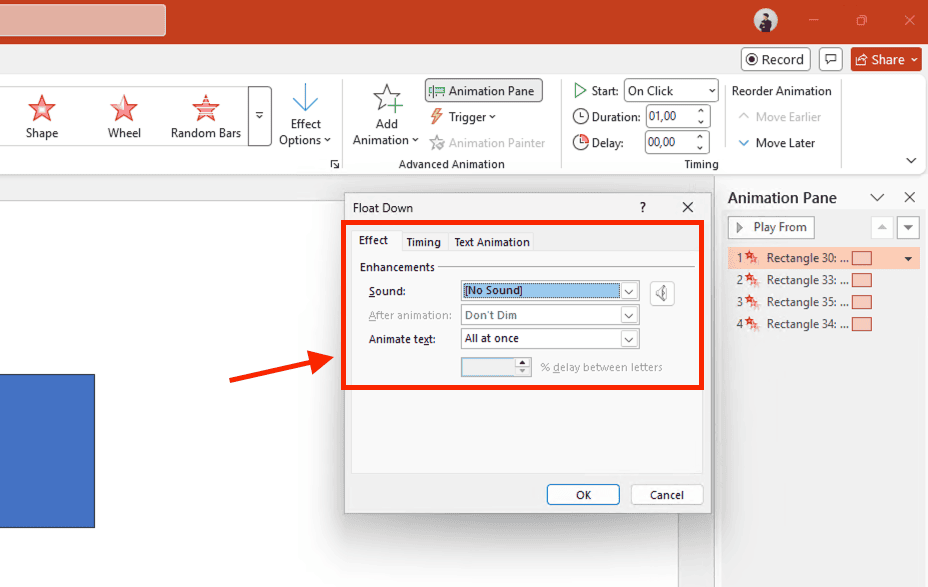Click the Help question mark in Float Down dialog

642,207
